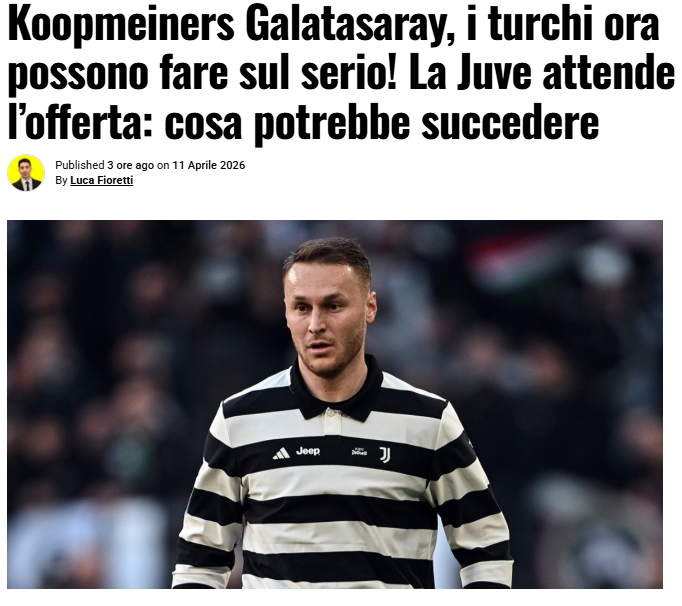The image size is (682, 606).
Task: Click the publish date 11 Aprile 2026
Action: point(209,165)
